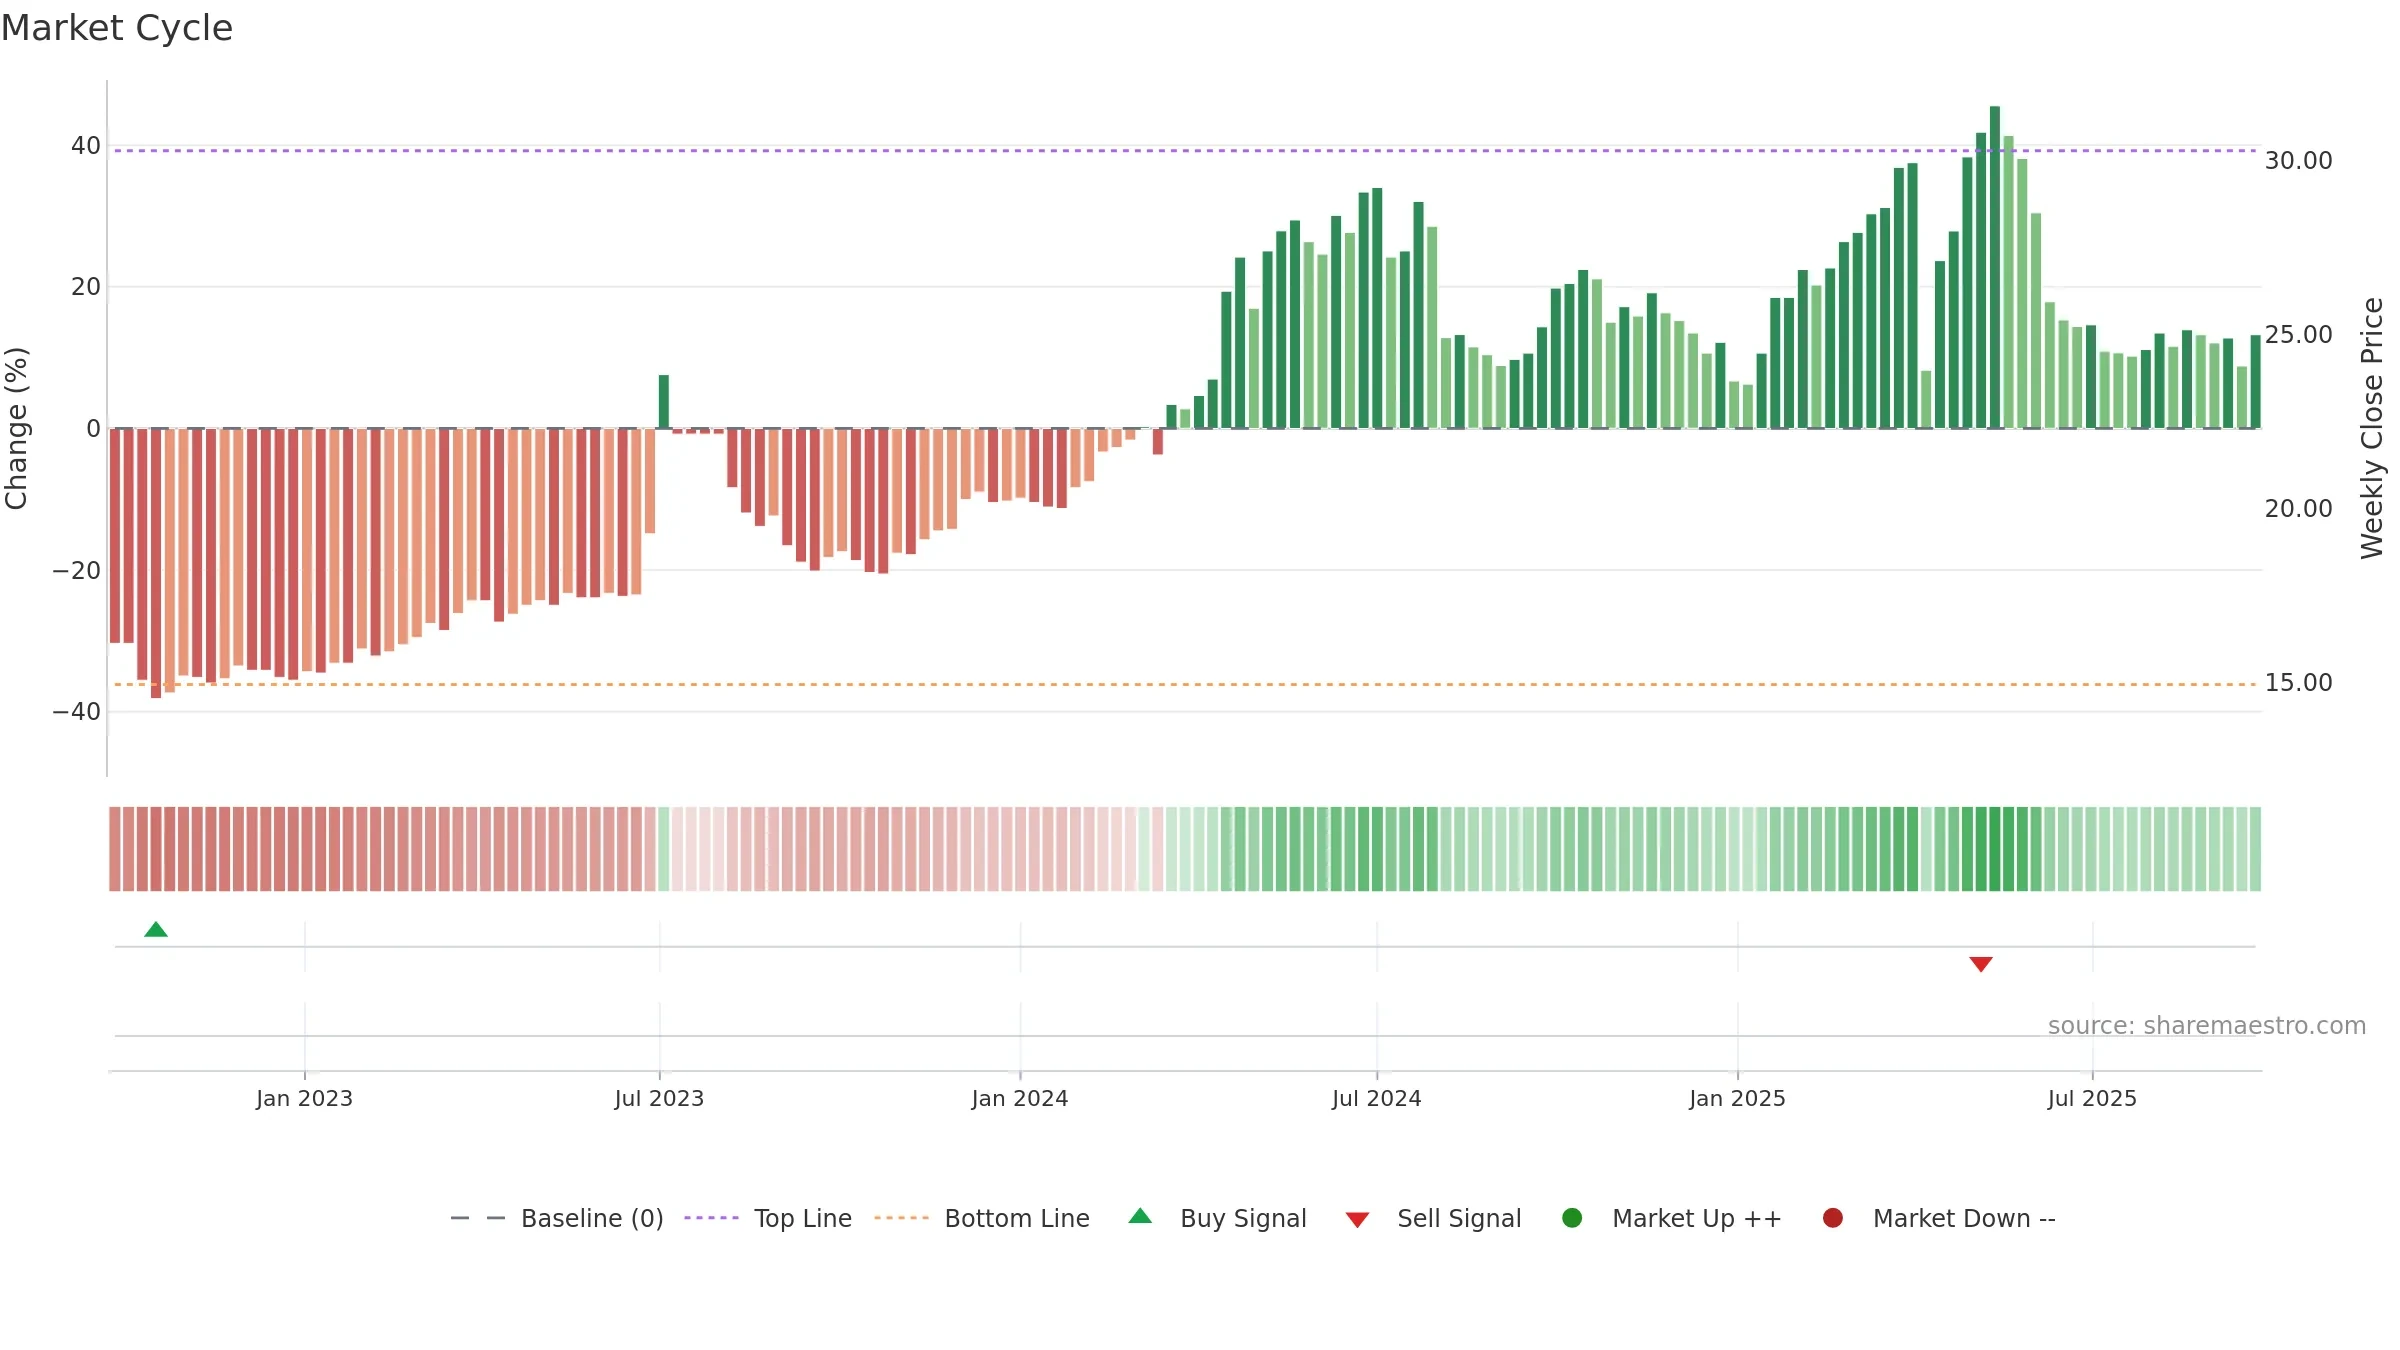Click the lowest red bar below Bottom Line
This screenshot has width=2400, height=1350.
(156, 563)
